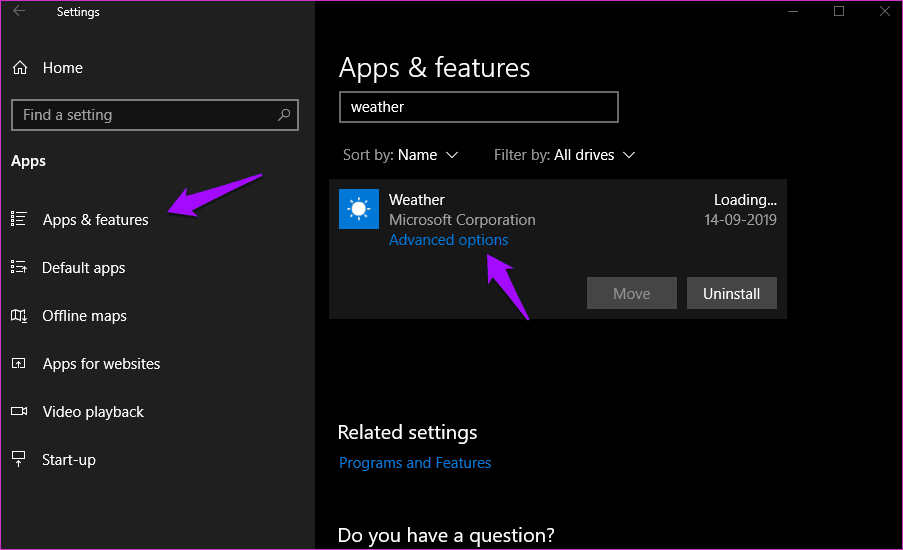This screenshot has height=550, width=903.
Task: Click the Loading... size text
Action: pyautogui.click(x=745, y=200)
